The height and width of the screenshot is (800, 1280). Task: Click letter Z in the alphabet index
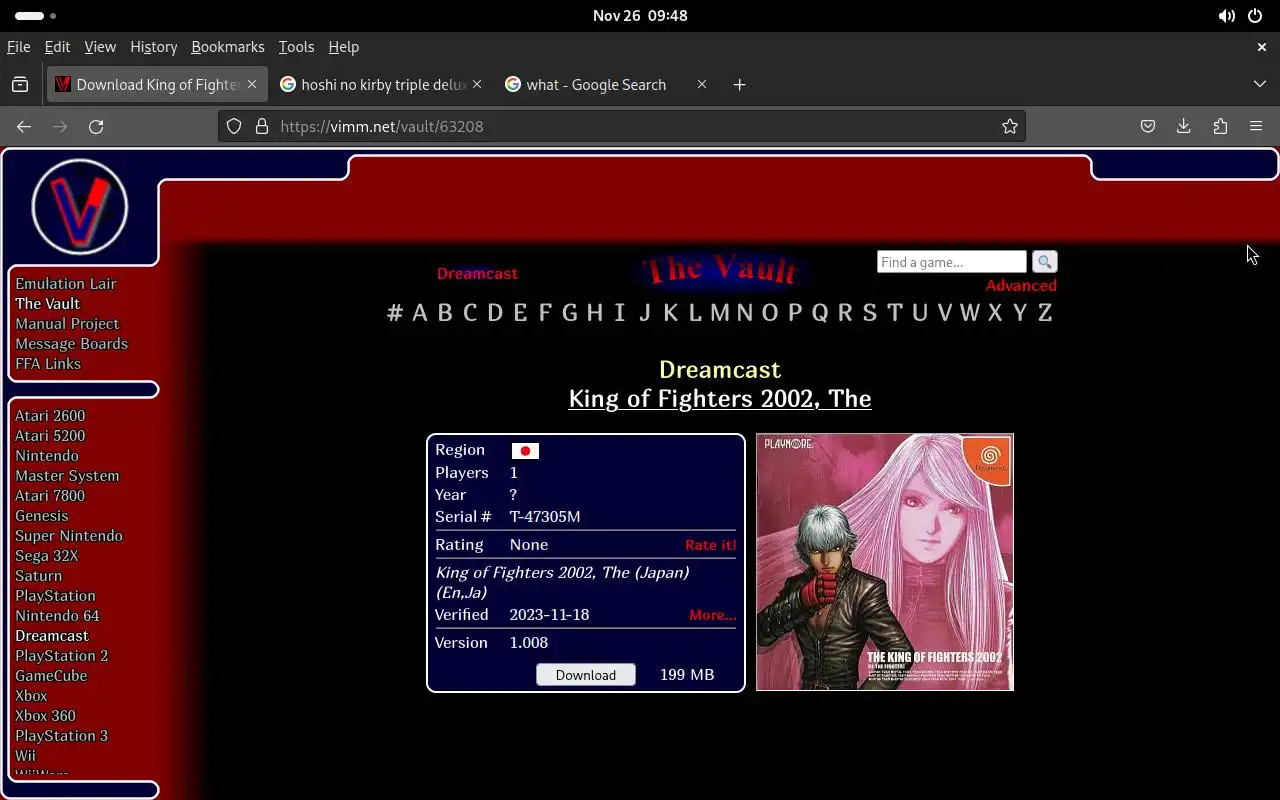(x=1045, y=313)
